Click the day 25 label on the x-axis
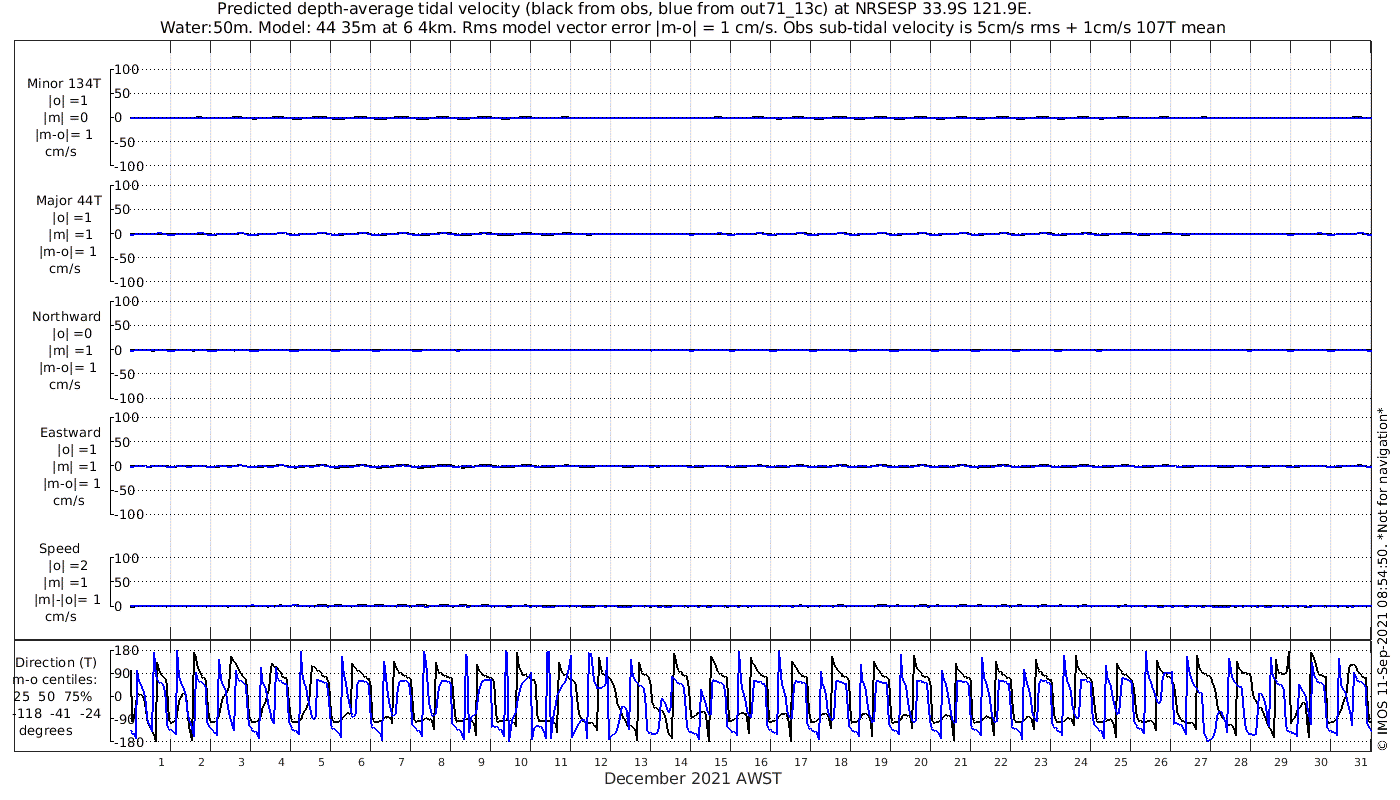1400x800 pixels. pyautogui.click(x=1121, y=762)
